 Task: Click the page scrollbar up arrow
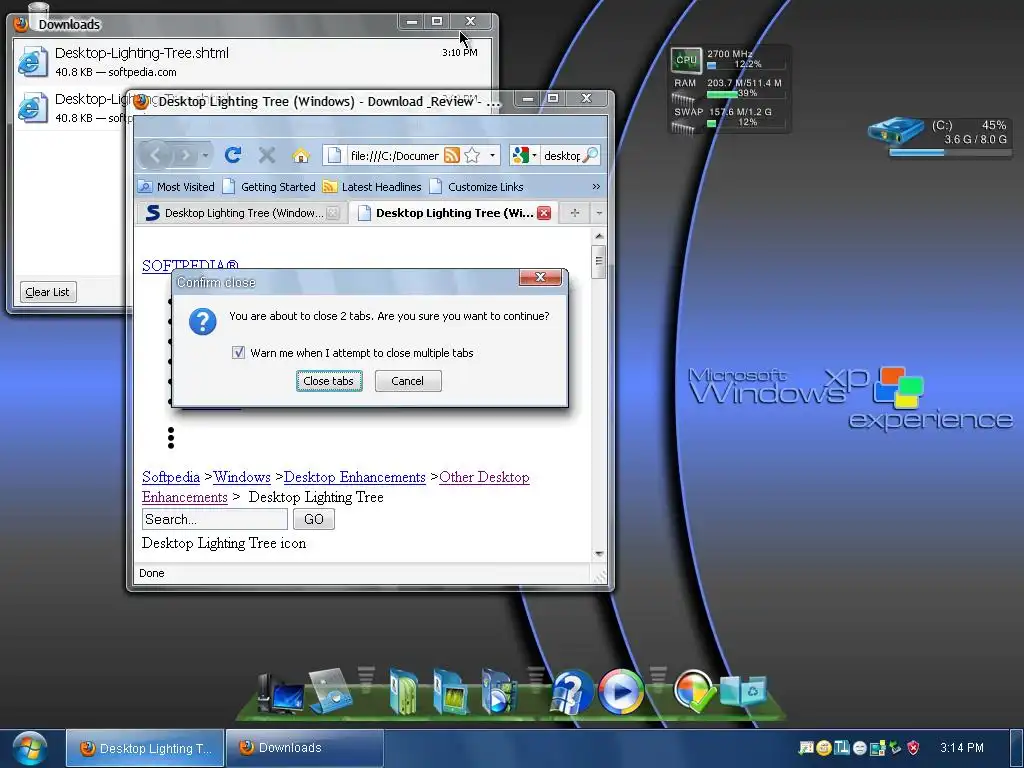tap(599, 236)
